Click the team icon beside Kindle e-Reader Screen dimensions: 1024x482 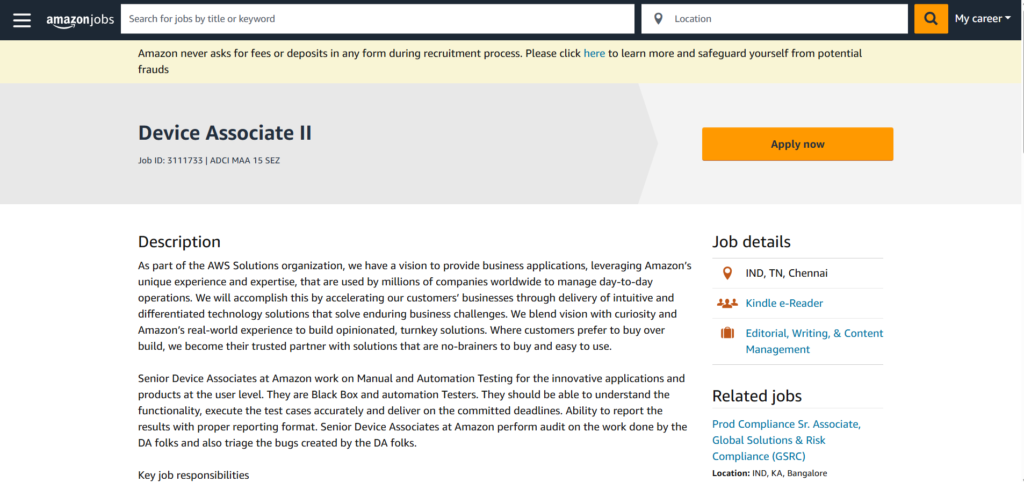point(727,303)
